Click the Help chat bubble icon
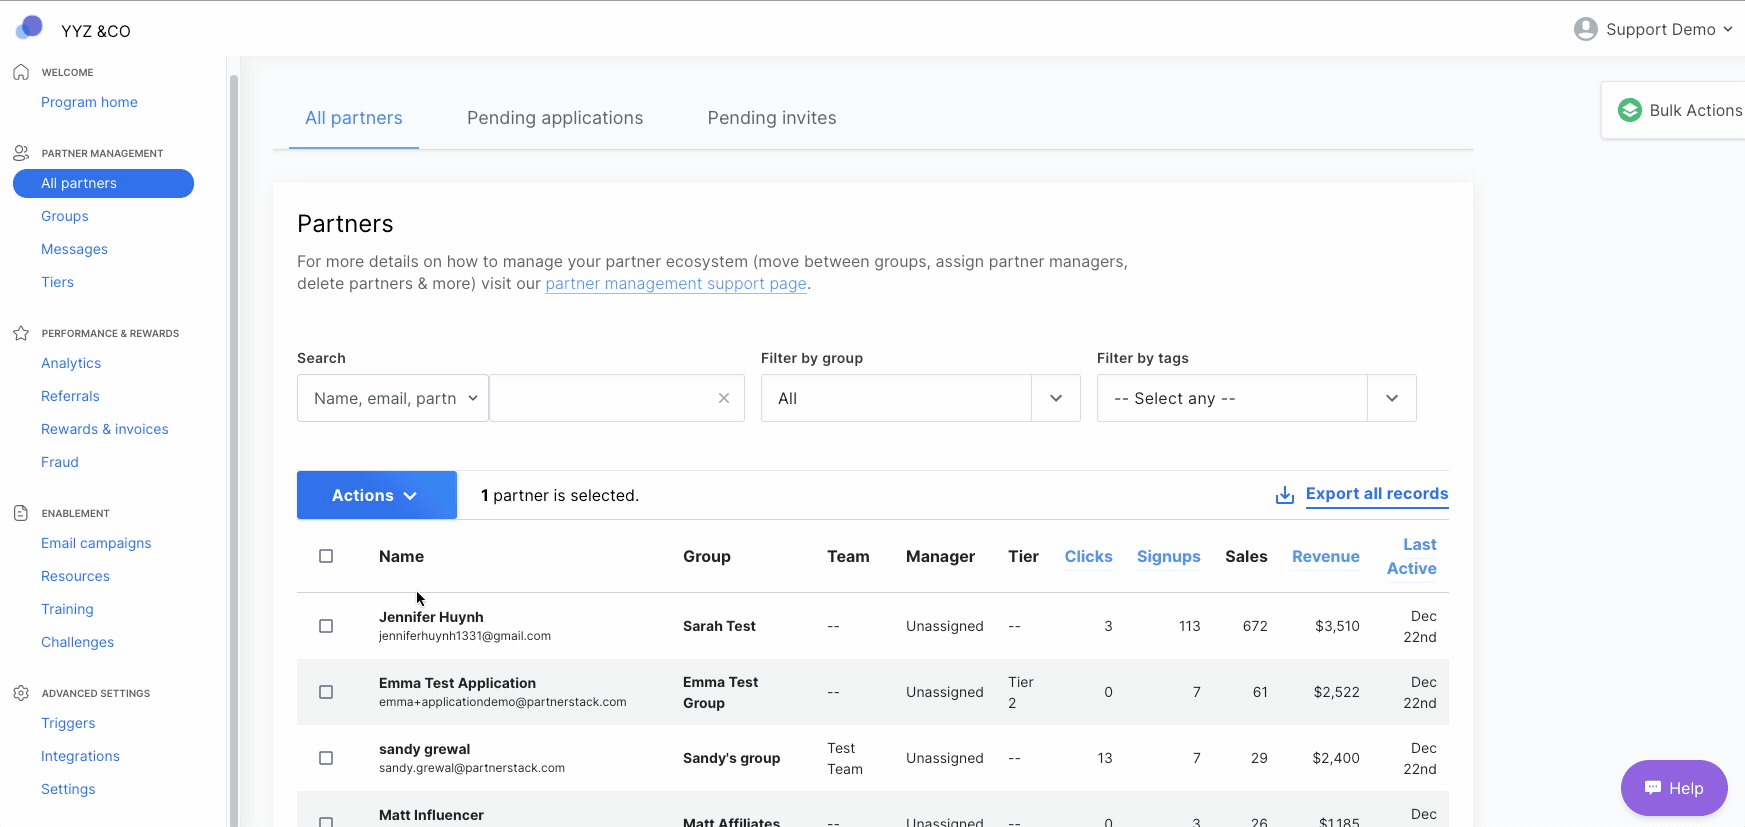Image resolution: width=1745 pixels, height=827 pixels. [x=1653, y=788]
